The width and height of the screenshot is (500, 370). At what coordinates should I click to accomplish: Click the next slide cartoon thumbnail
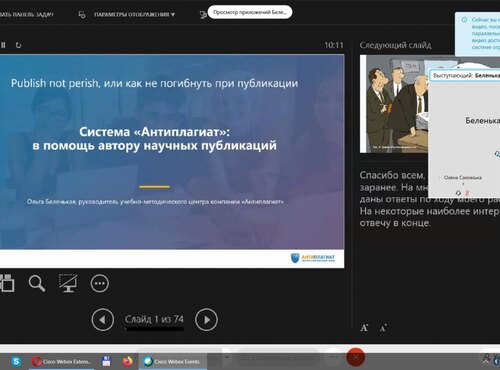(394, 104)
